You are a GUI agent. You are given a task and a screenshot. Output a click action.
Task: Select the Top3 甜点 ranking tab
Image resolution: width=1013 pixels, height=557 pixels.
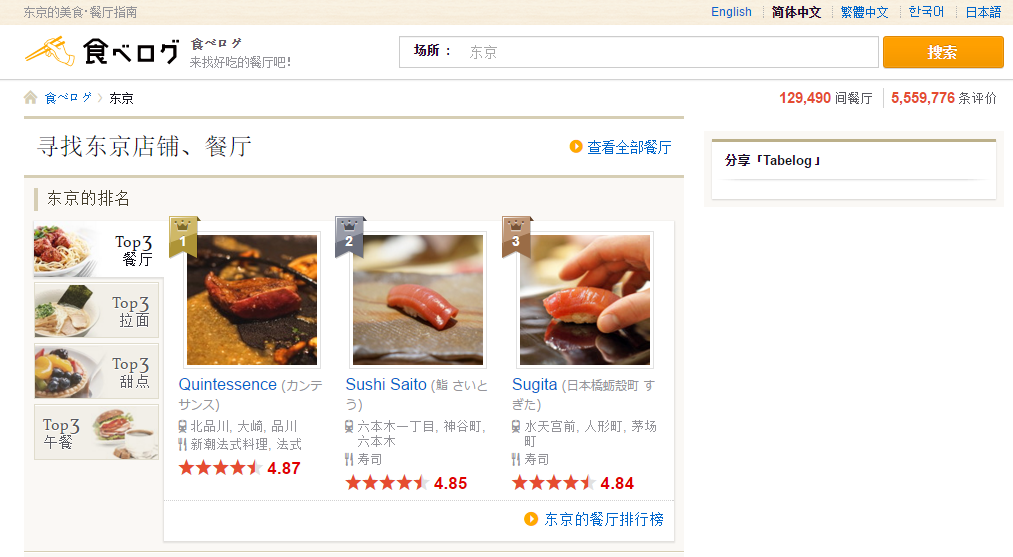96,371
